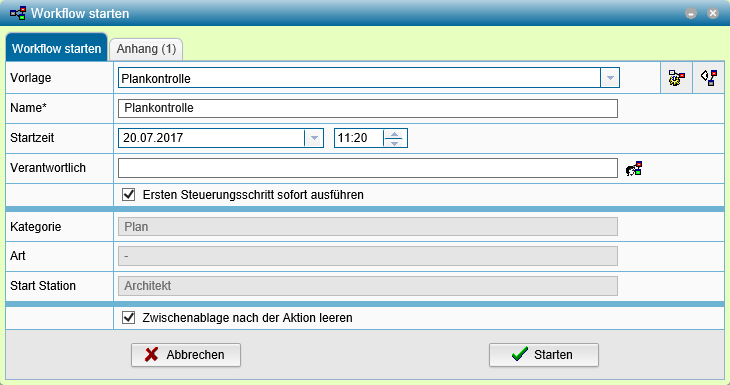The height and width of the screenshot is (385, 730).
Task: Switch to the Anhang (1) tab
Action: 146,49
